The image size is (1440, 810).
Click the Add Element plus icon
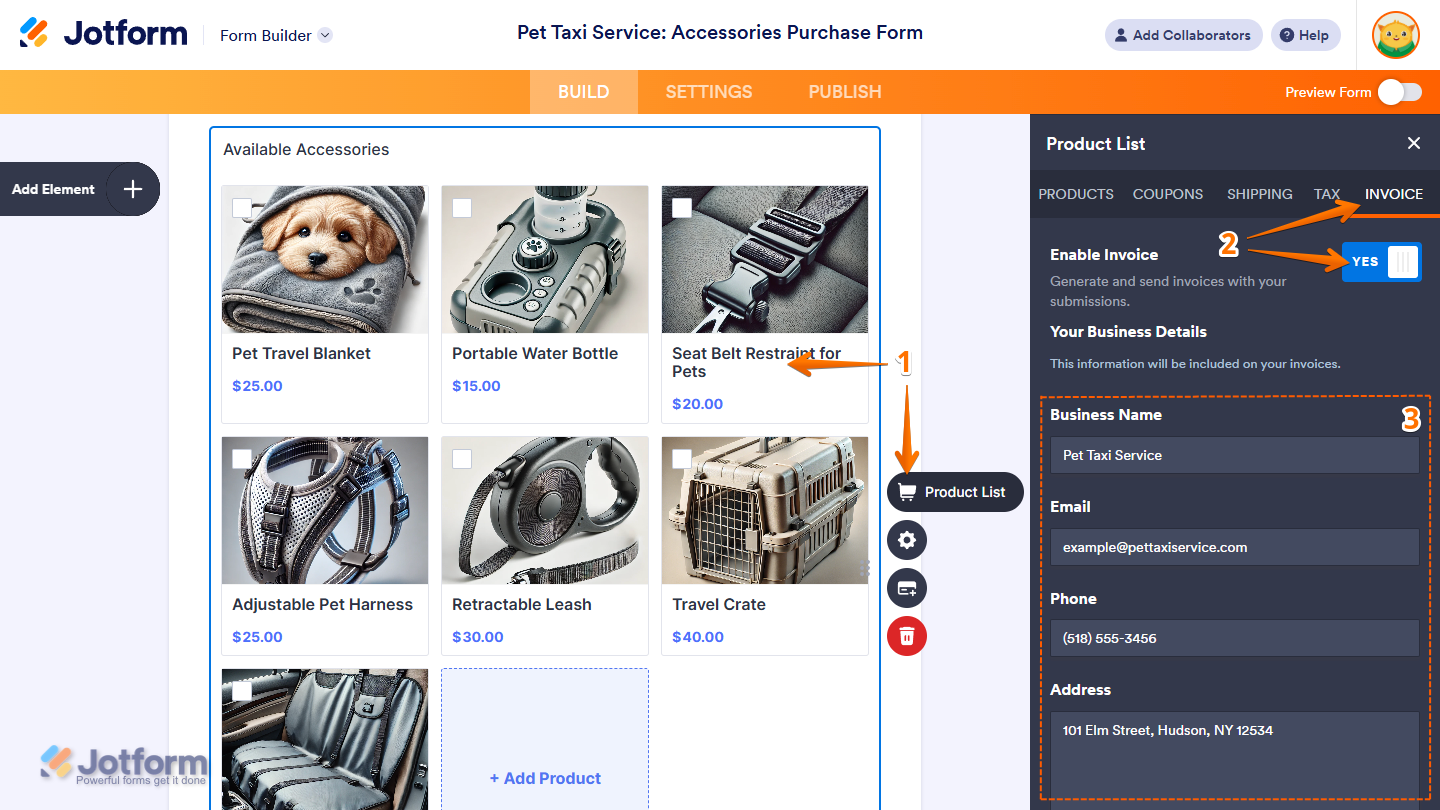pyautogui.click(x=133, y=189)
